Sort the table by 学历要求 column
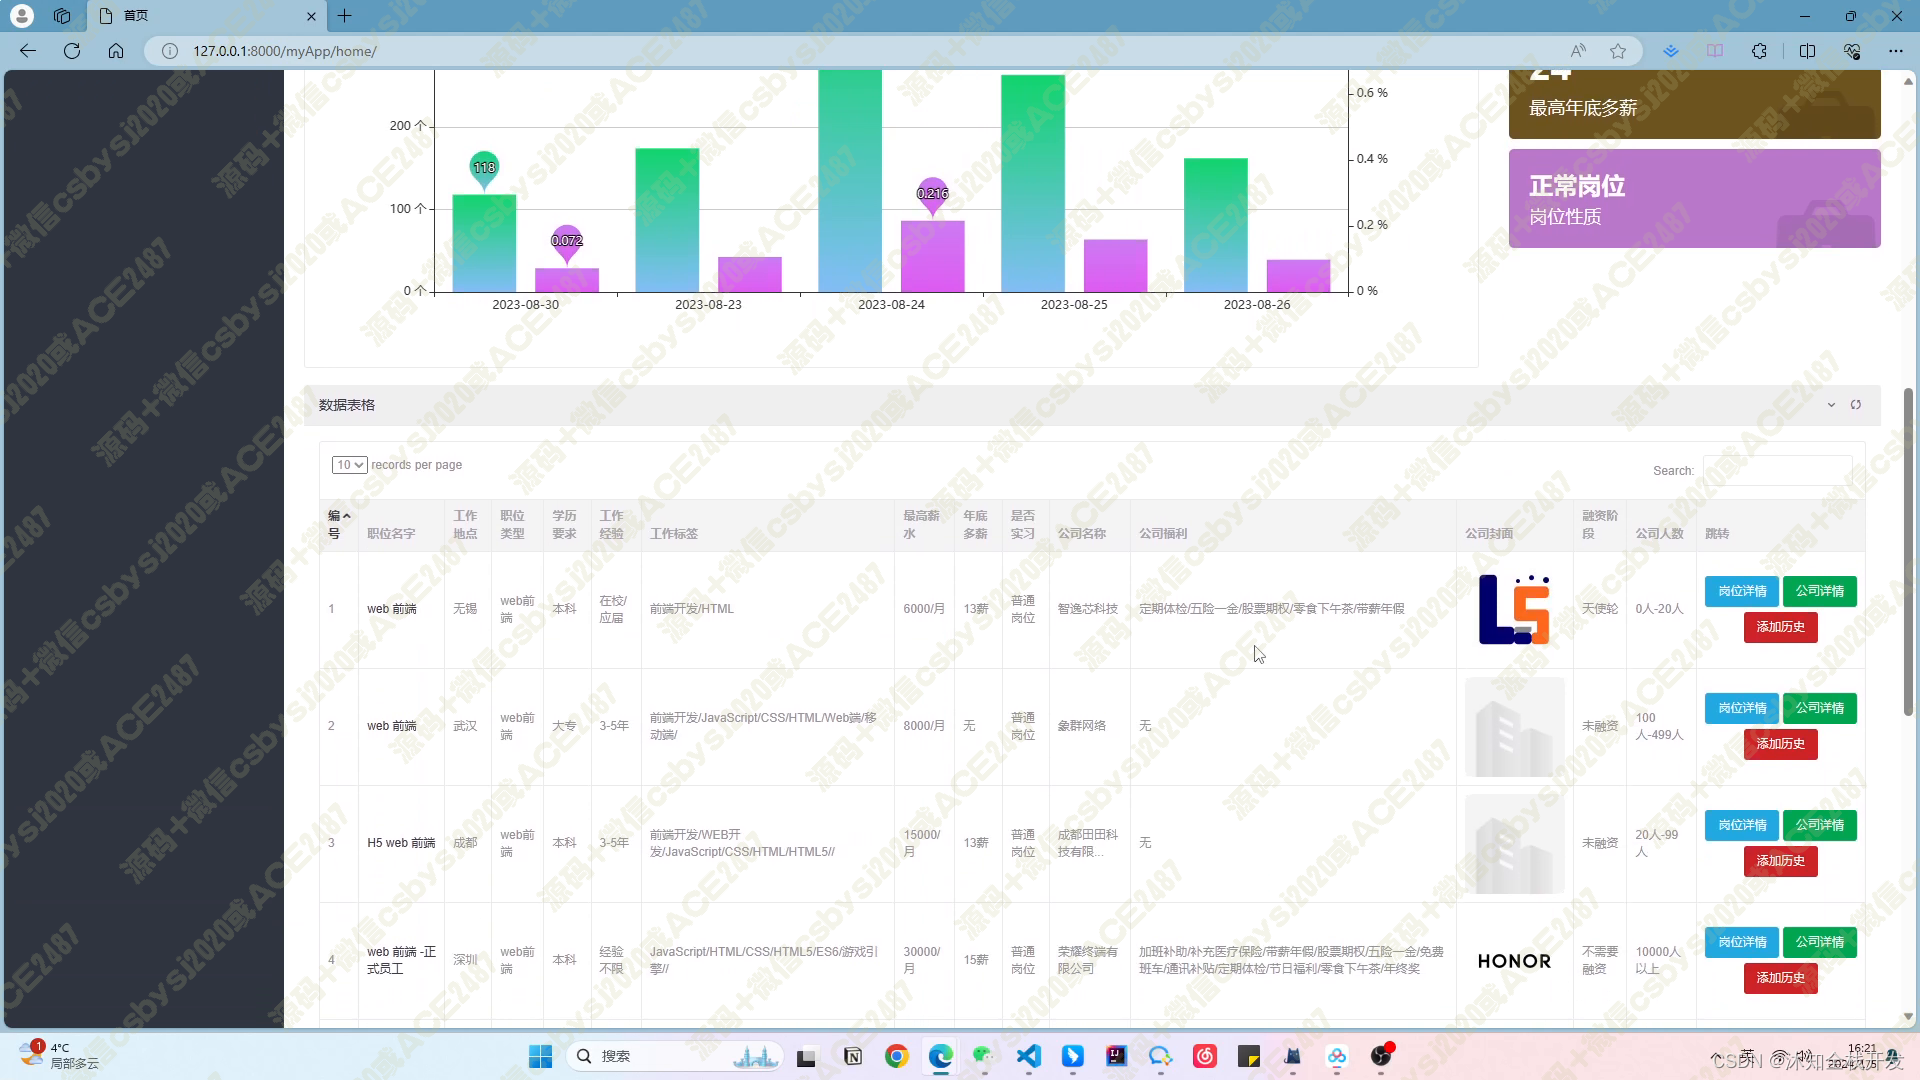Image resolution: width=1920 pixels, height=1080 pixels. (566, 525)
